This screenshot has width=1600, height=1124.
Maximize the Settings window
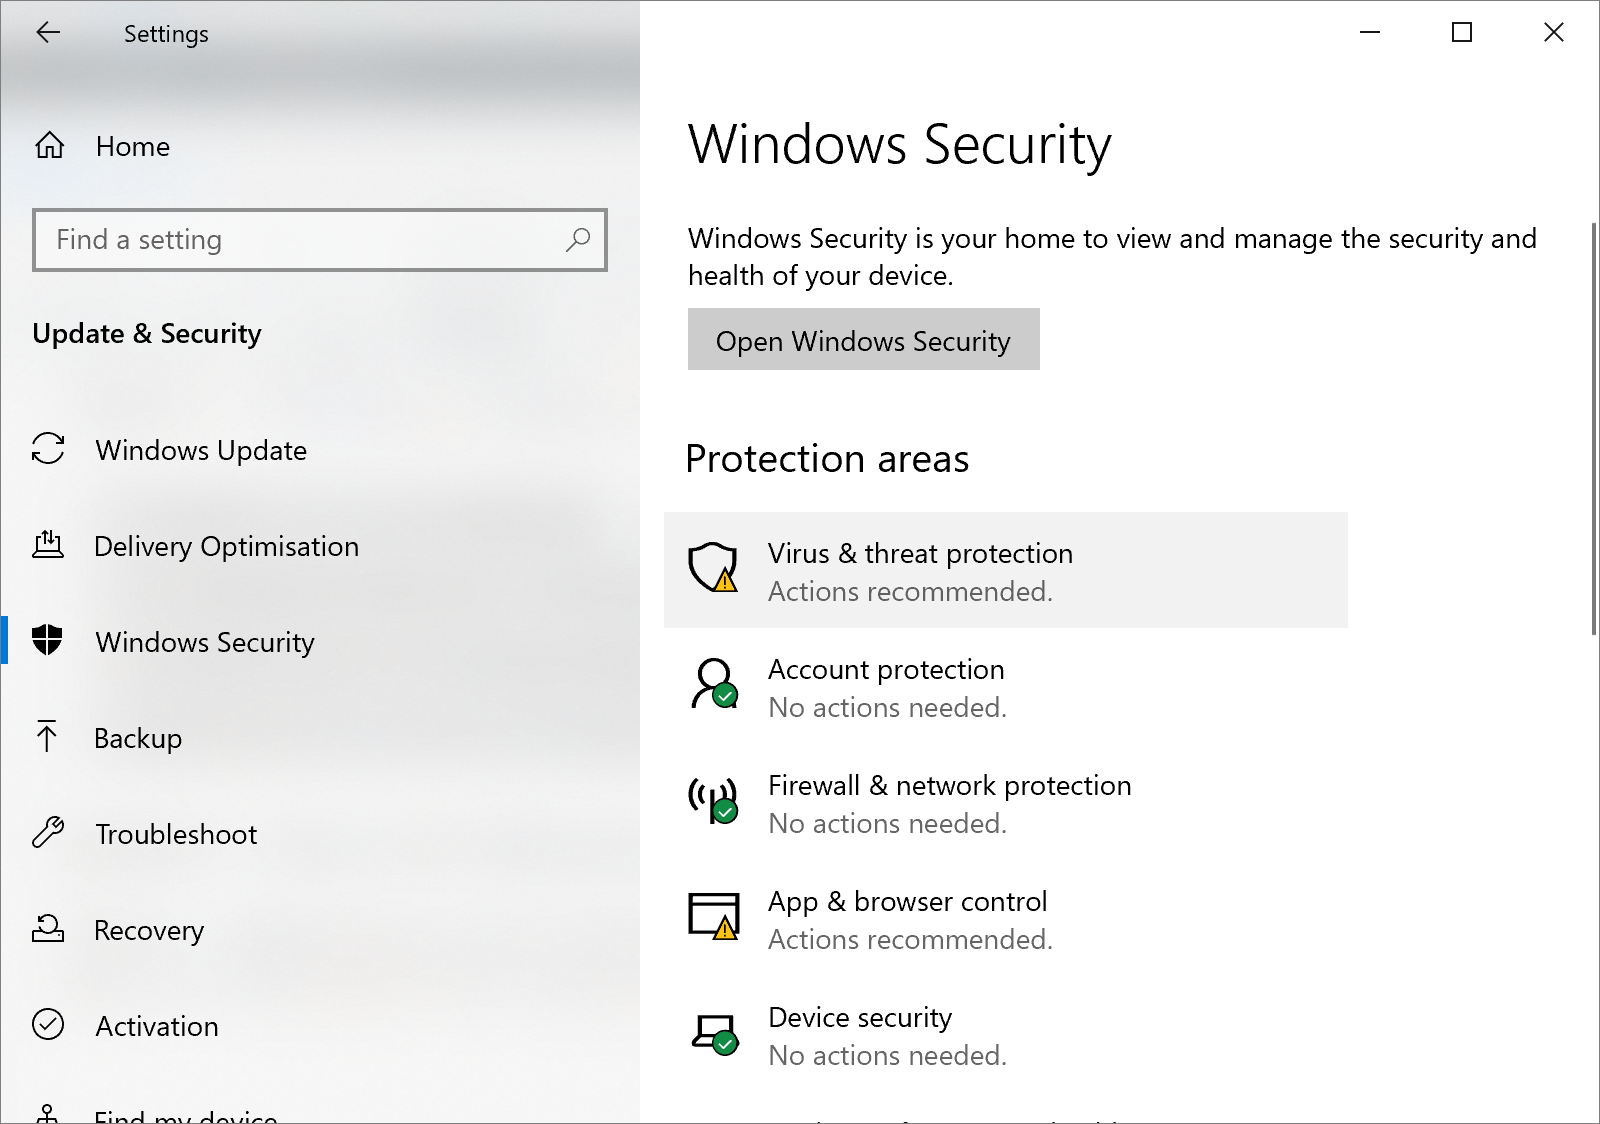1462,32
